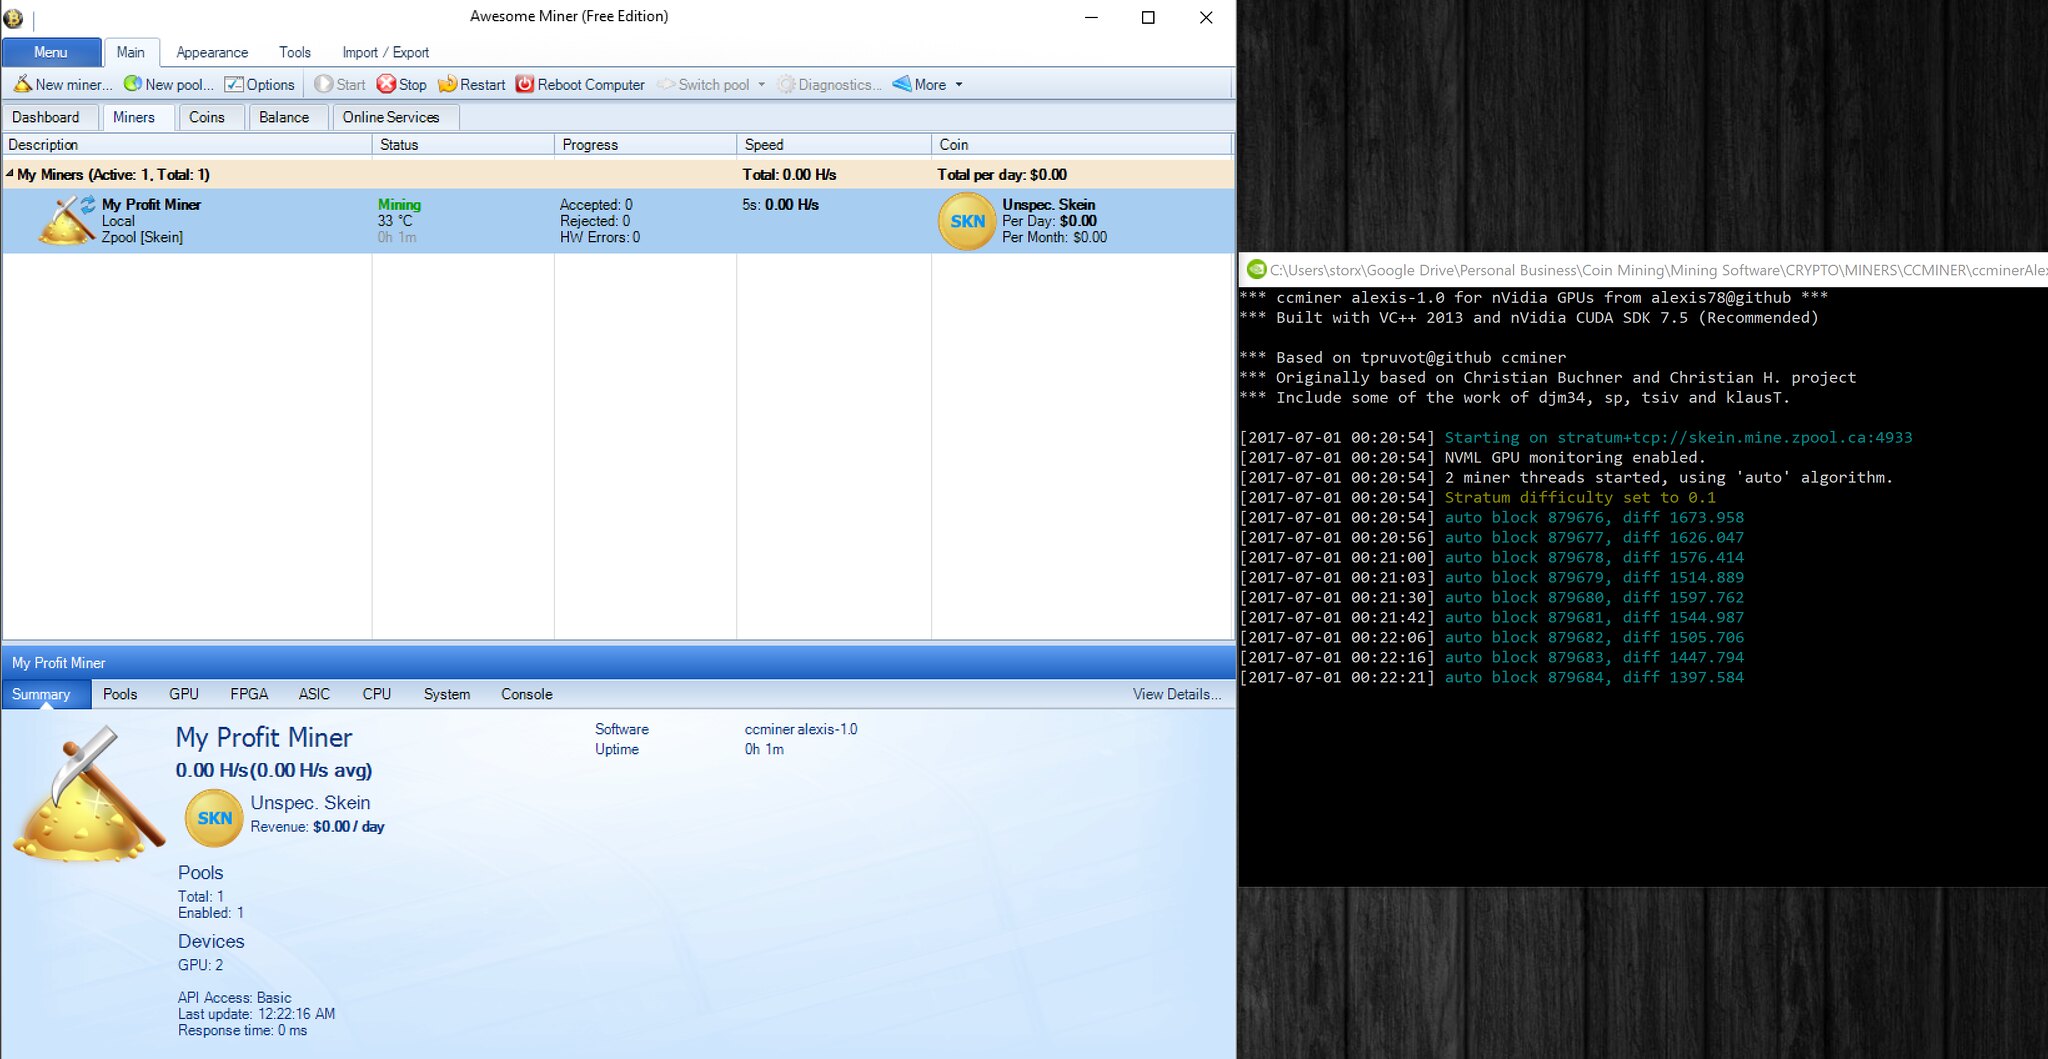Image resolution: width=2048 pixels, height=1059 pixels.
Task: Click the SKN coin icon in Summary panel
Action: 214,817
